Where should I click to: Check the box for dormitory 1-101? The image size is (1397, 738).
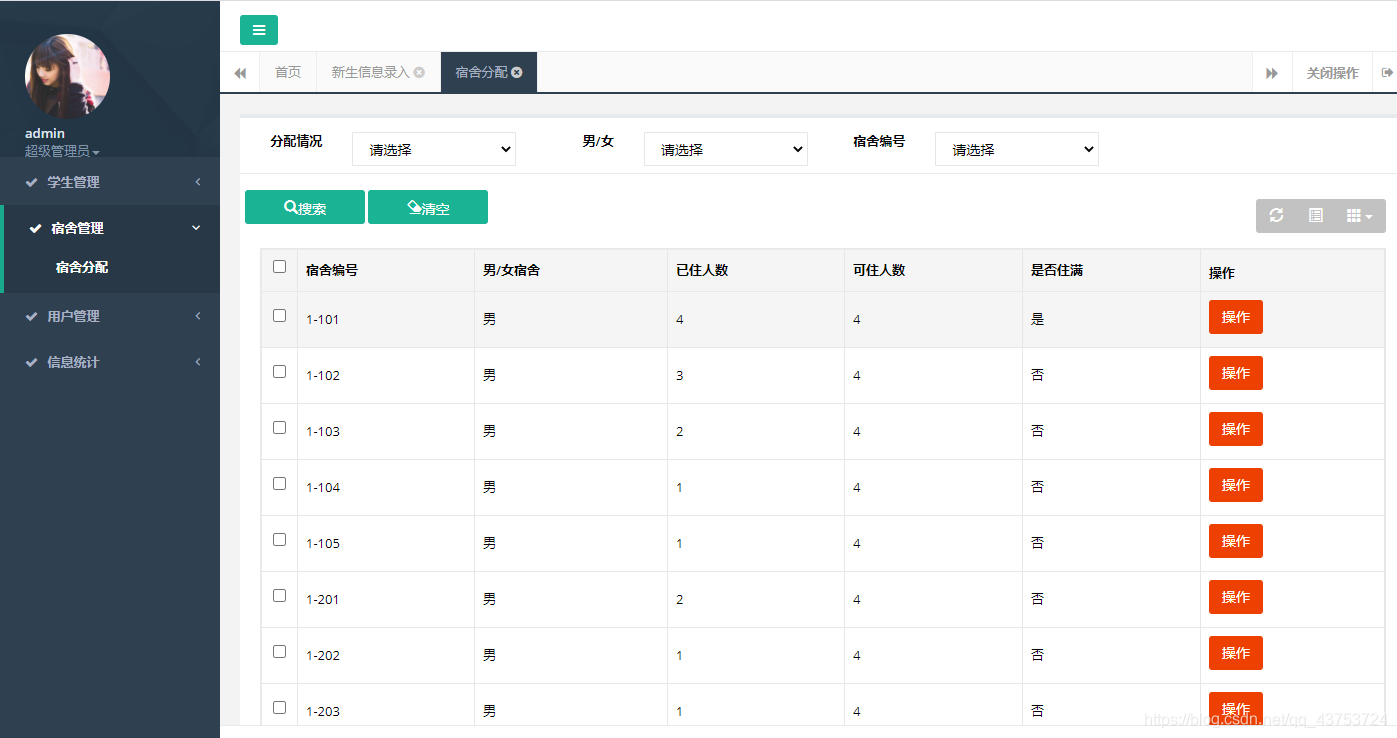[x=280, y=316]
